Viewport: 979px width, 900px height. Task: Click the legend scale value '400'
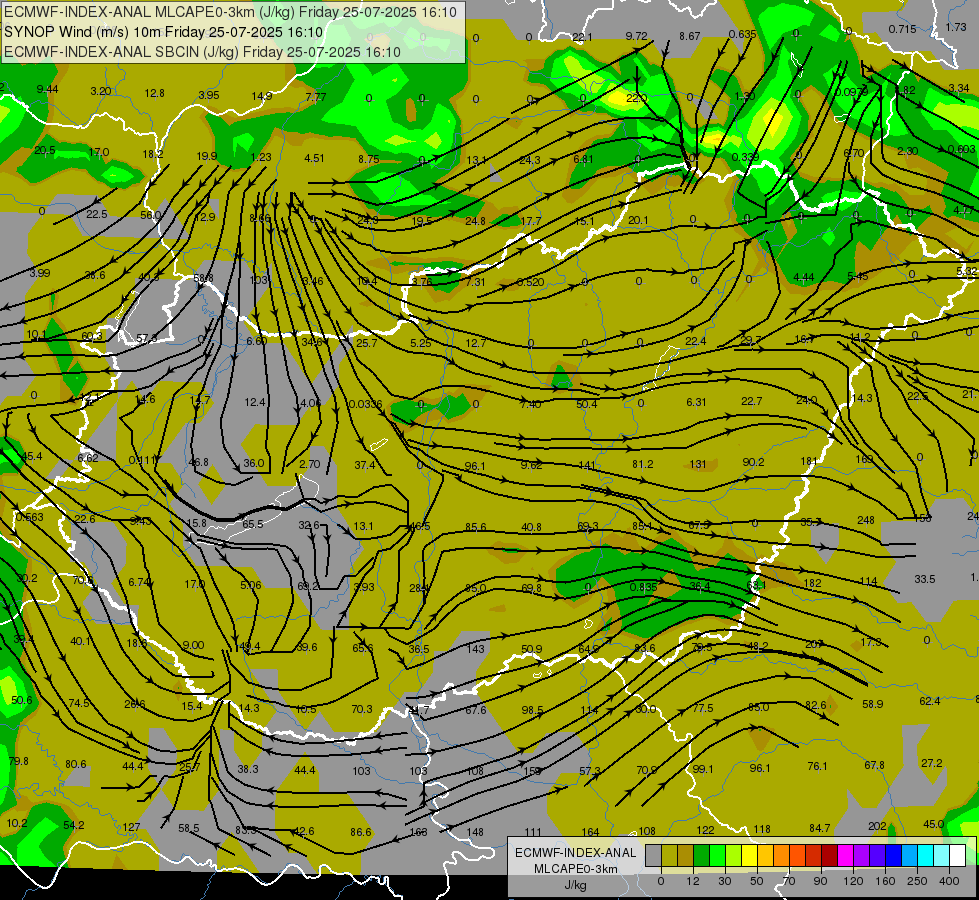[949, 881]
